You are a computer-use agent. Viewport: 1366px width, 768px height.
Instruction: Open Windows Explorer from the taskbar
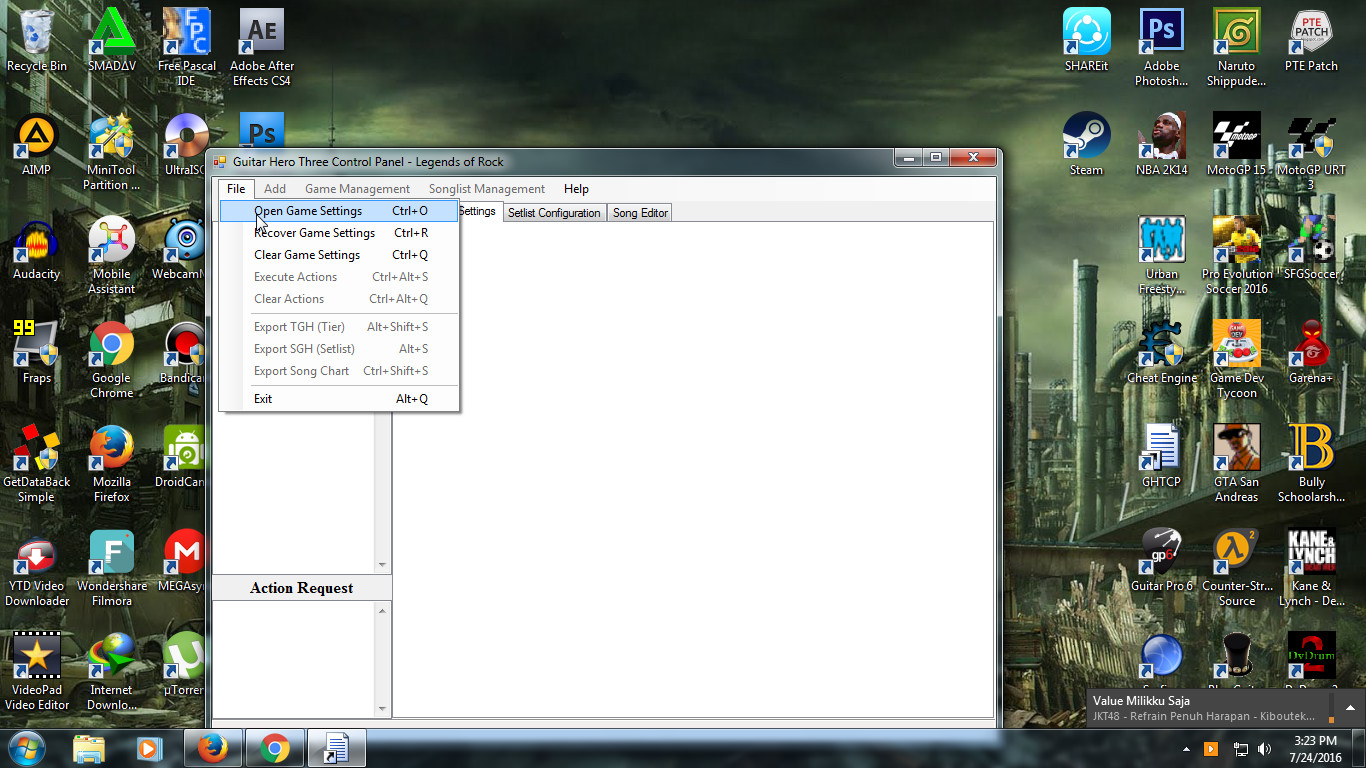[89, 748]
